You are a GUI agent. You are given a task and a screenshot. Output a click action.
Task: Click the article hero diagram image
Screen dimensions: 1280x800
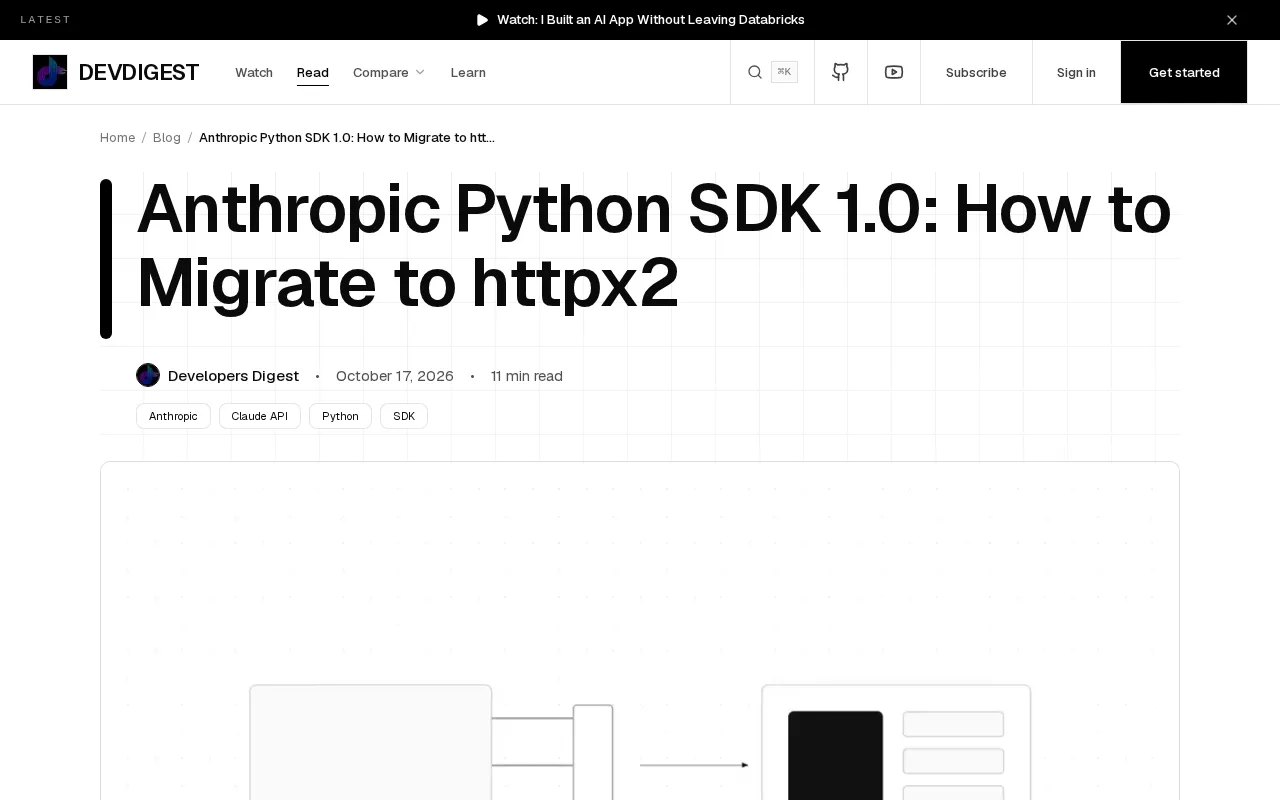[x=640, y=631]
